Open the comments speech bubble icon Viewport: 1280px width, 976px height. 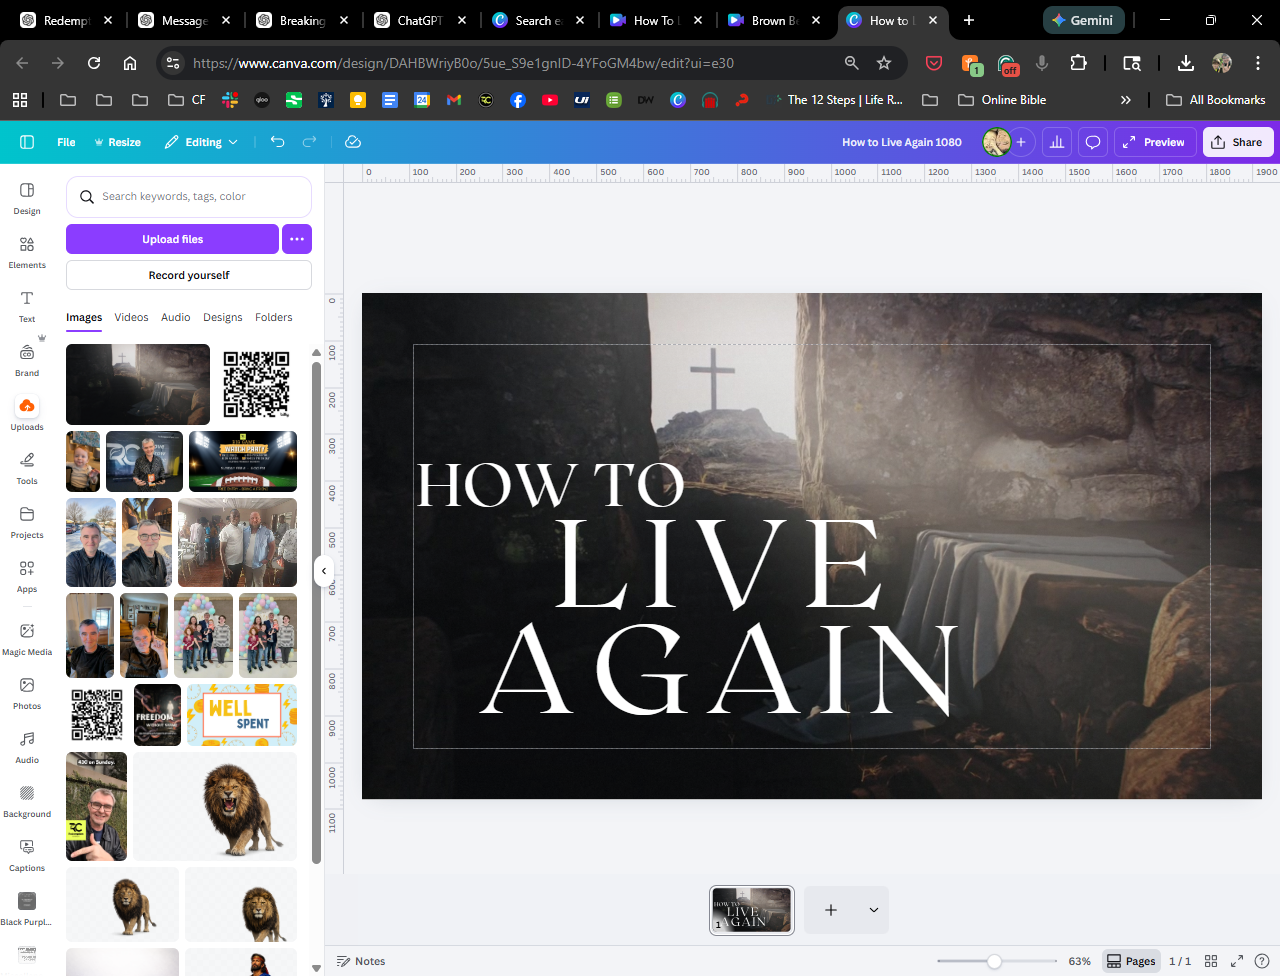(x=1093, y=142)
